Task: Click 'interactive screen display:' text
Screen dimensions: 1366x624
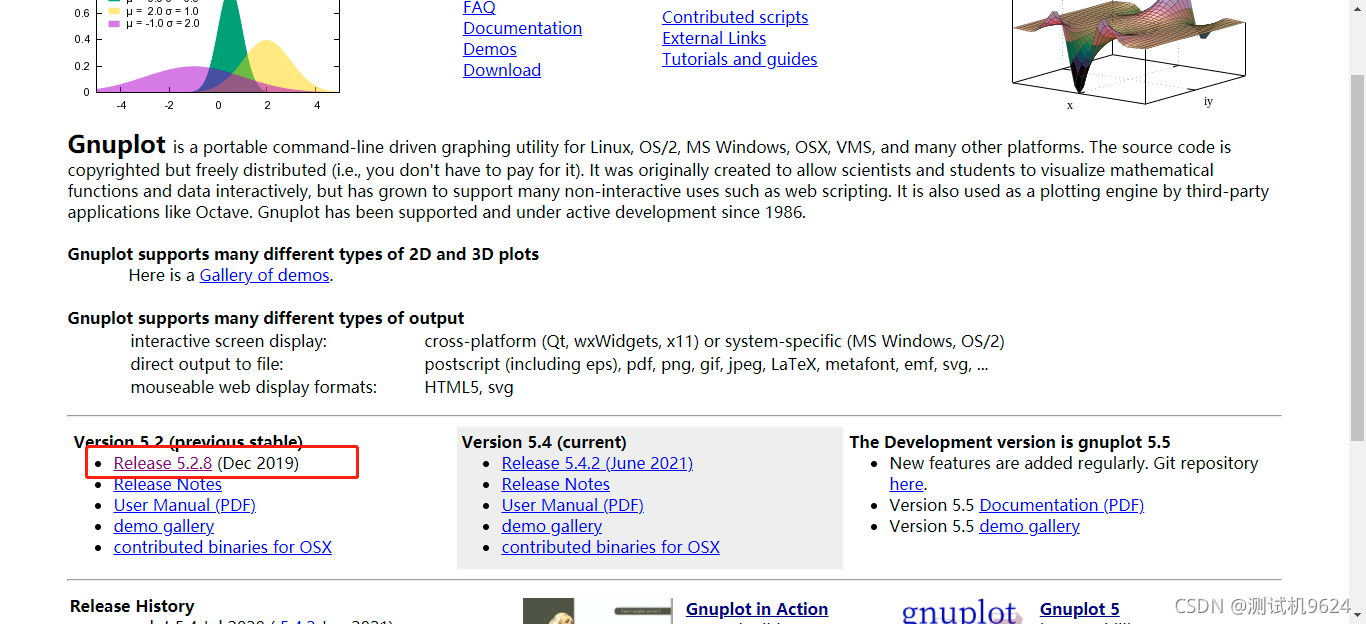Action: tap(229, 341)
